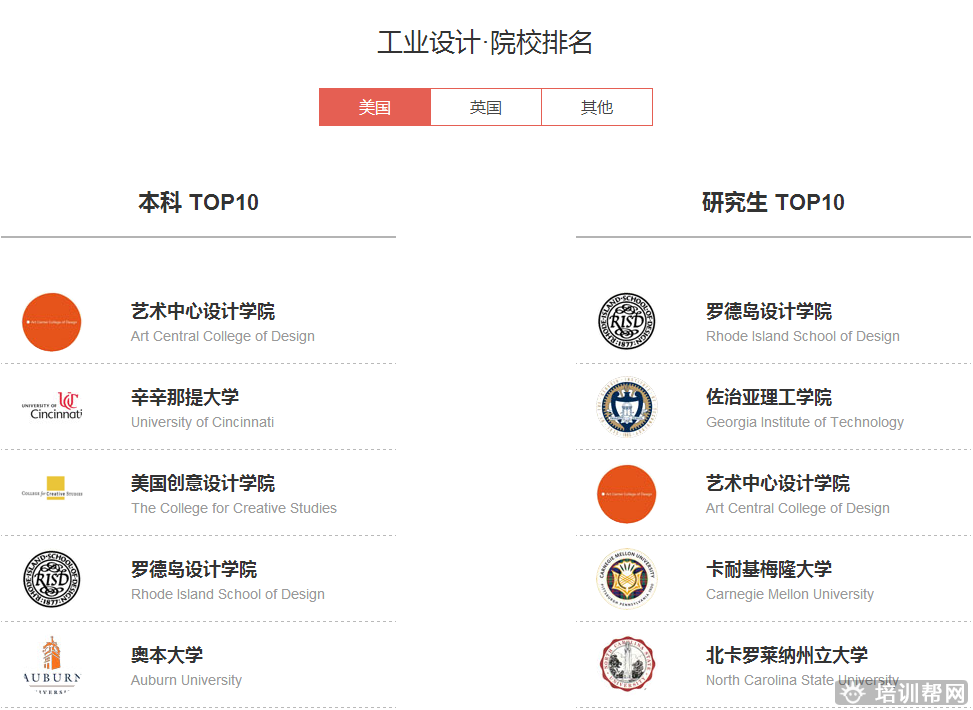Click 'North Carolina State University' text
Screen dimensions: 973x710
click(x=802, y=681)
